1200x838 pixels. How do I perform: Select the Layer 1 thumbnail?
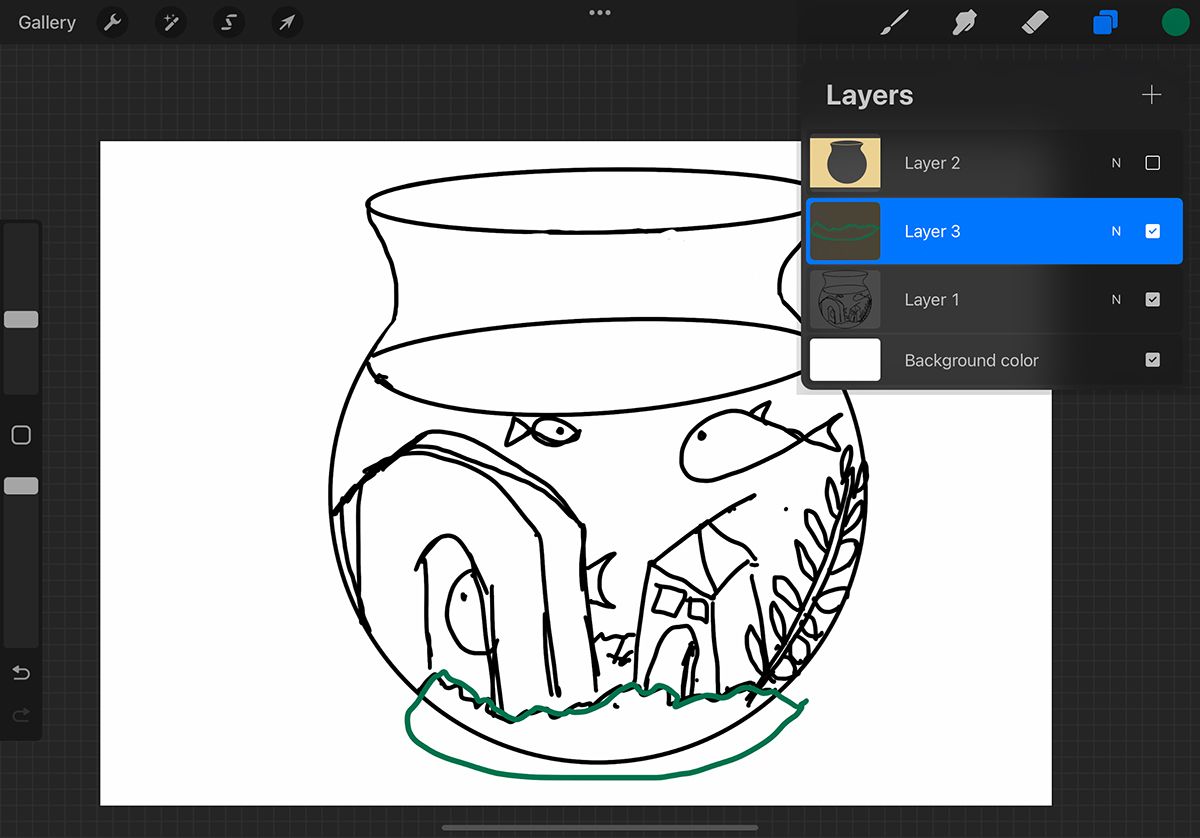(x=845, y=299)
